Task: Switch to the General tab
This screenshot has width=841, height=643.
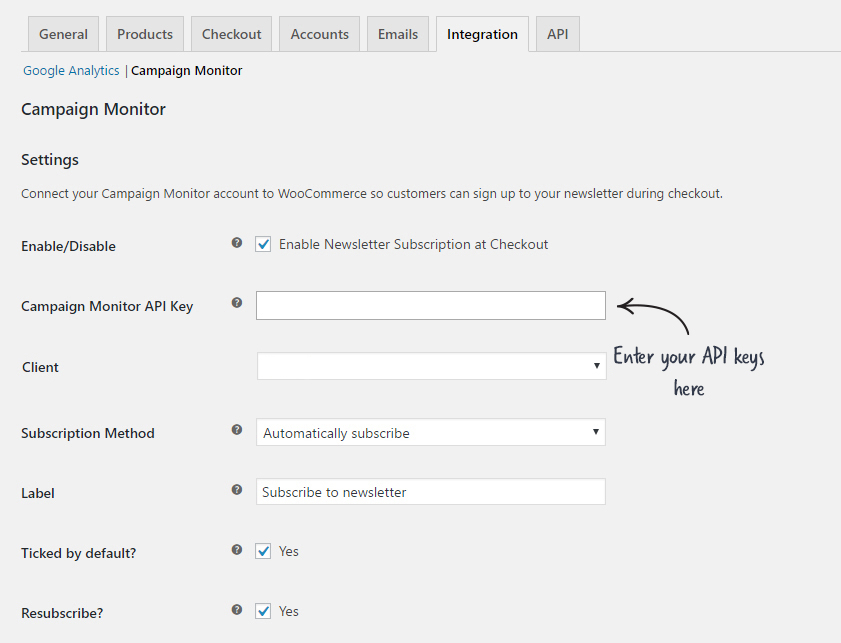Action: coord(63,34)
